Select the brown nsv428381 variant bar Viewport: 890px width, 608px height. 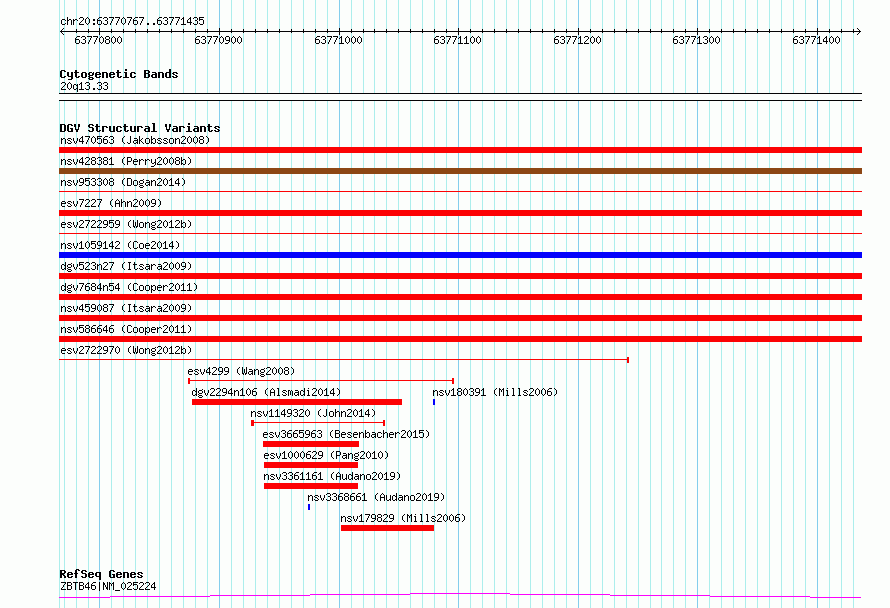460,171
